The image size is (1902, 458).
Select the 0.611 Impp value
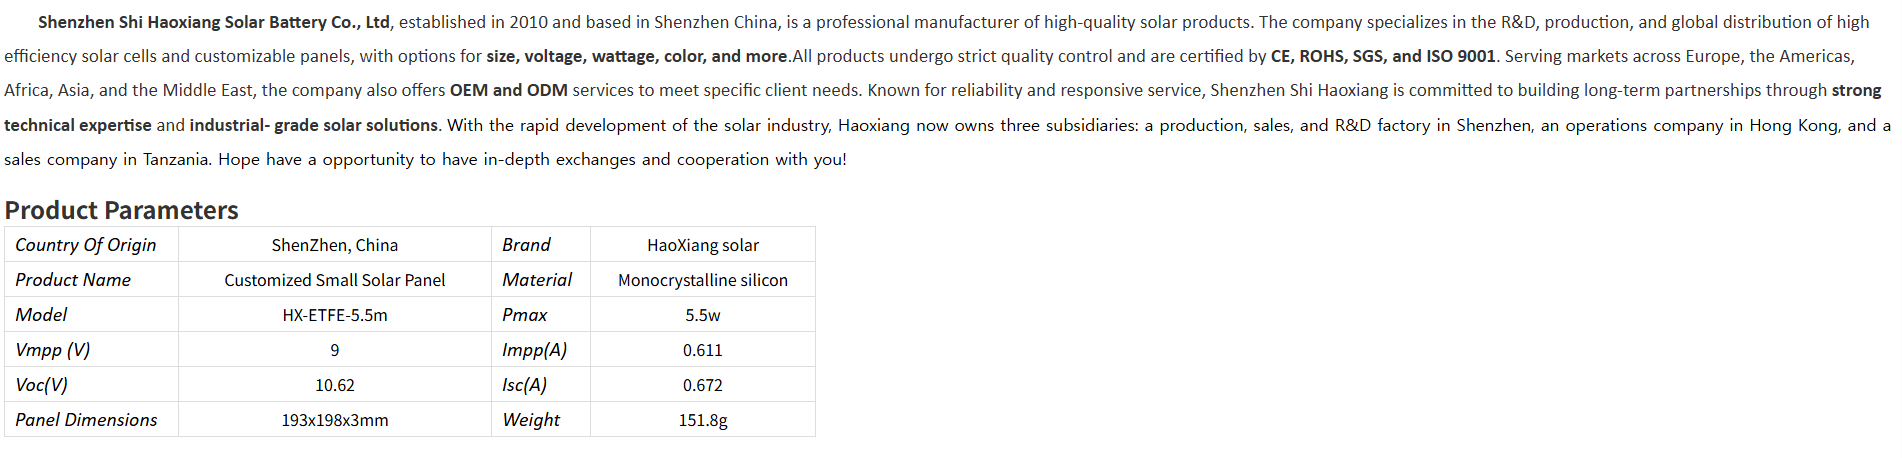click(702, 350)
